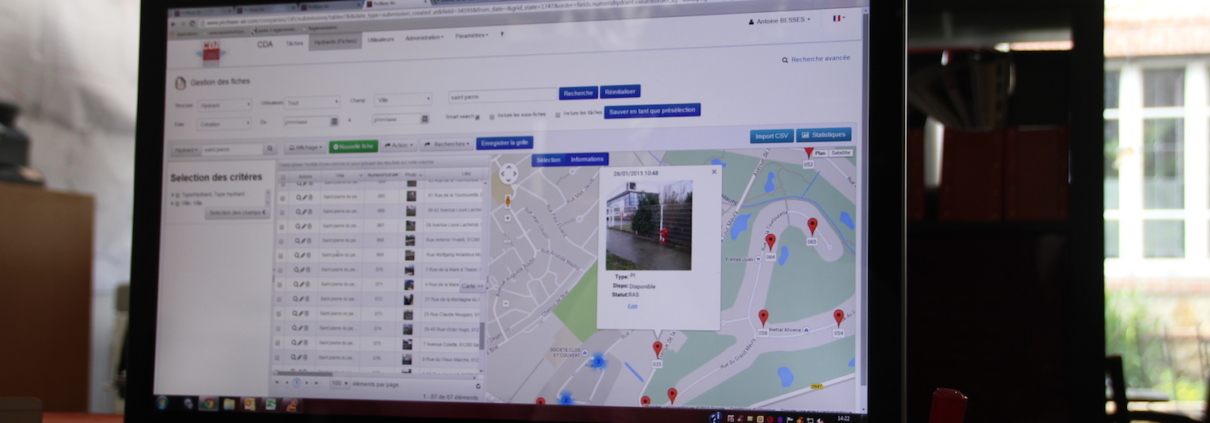Viewport: 1210px width, 423px height.
Task: Toggle the Smart search checkbox
Action: click(478, 117)
